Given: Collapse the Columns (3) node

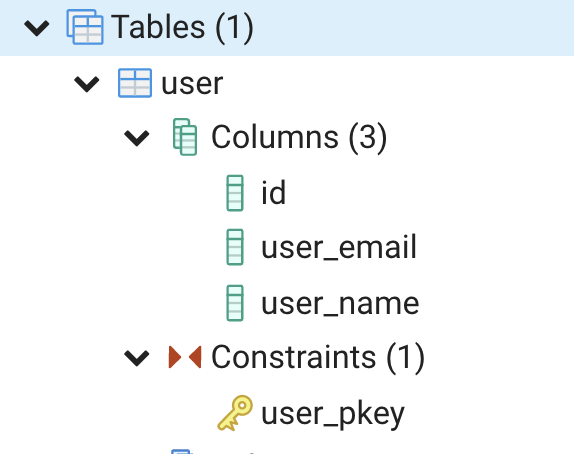Looking at the screenshot, I should (x=137, y=138).
